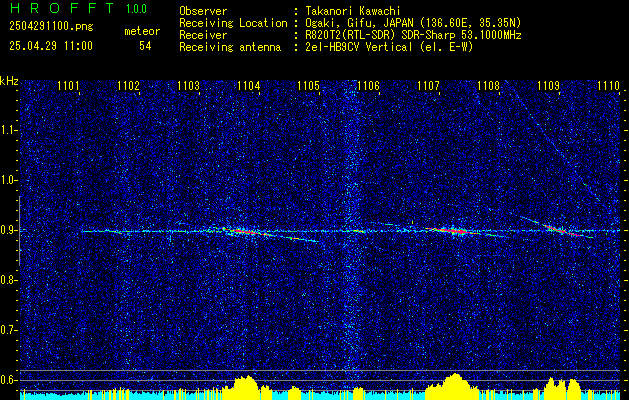Click time marker 1106
The width and height of the screenshot is (629, 400).
click(368, 86)
